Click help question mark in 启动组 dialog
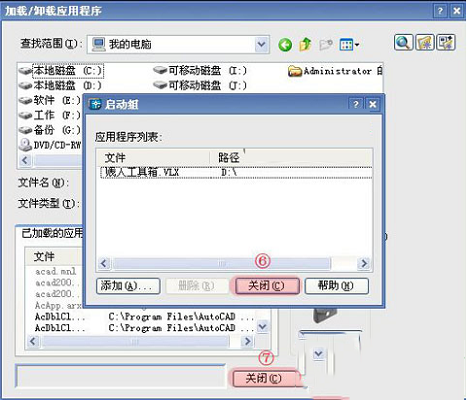 click(x=356, y=104)
